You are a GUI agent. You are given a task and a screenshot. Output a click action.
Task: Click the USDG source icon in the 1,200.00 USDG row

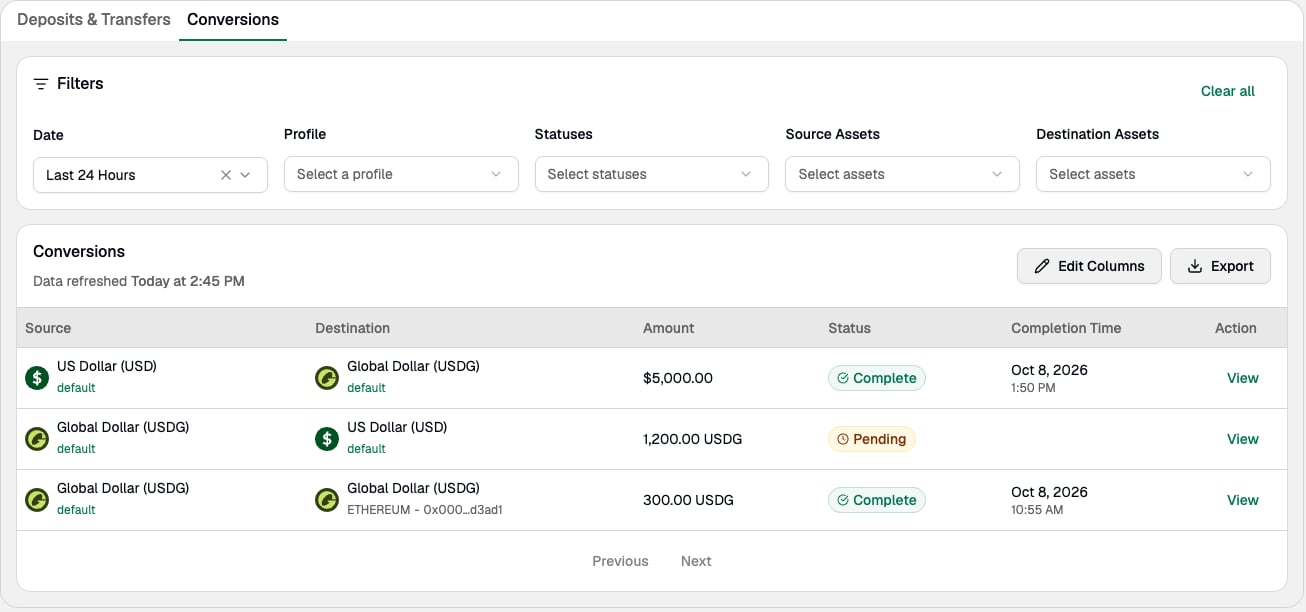point(37,439)
